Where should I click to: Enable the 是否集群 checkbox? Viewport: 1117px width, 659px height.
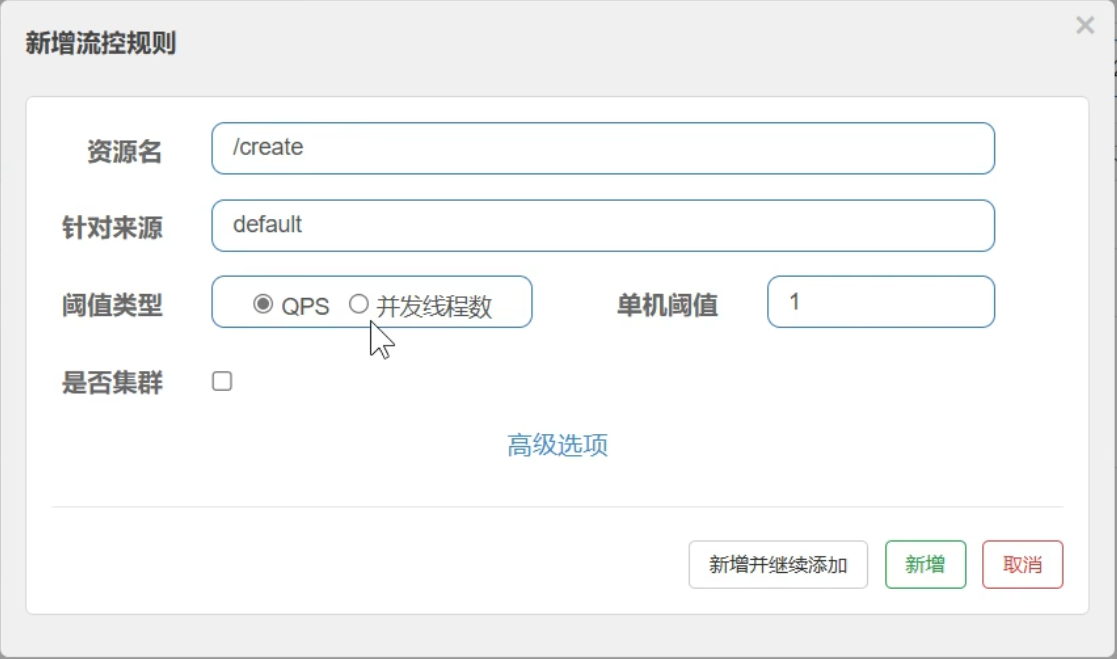pyautogui.click(x=222, y=381)
